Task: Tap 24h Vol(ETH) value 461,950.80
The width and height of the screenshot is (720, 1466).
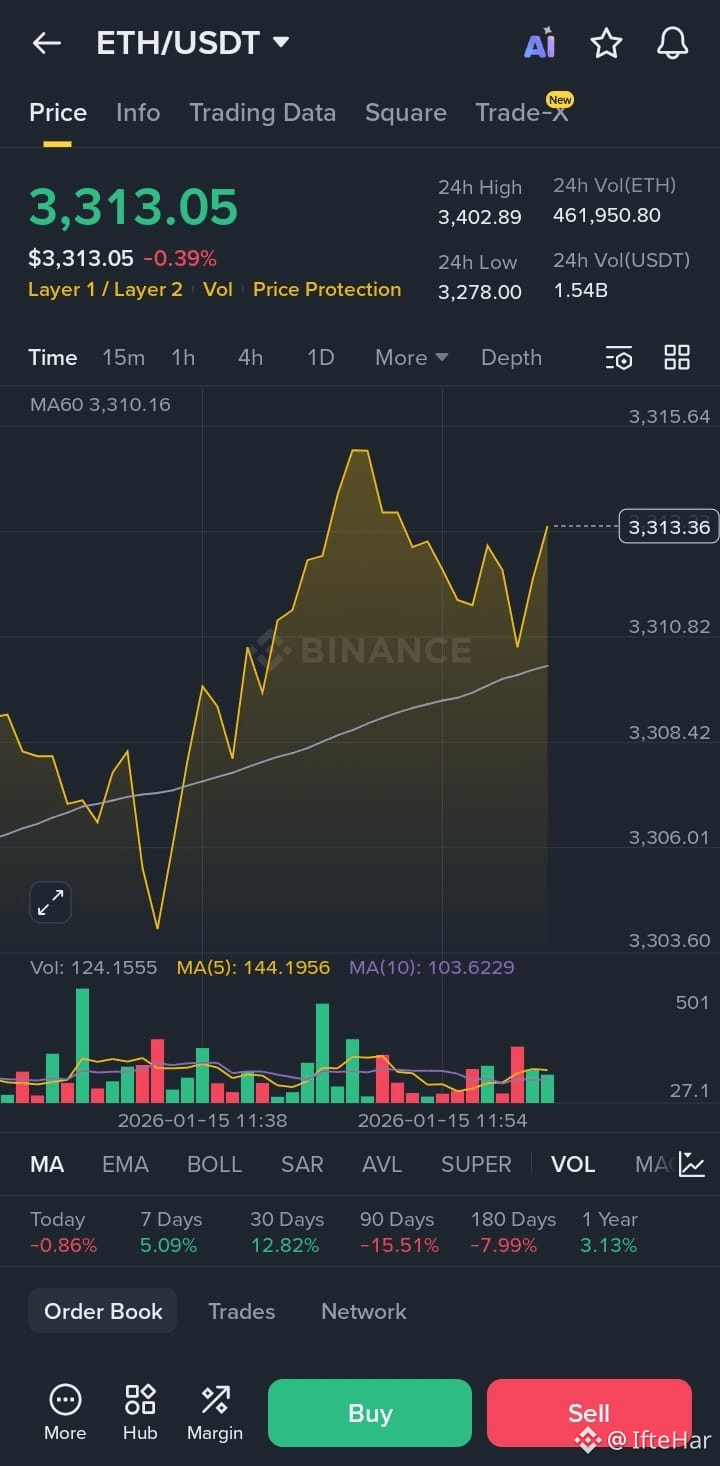Action: coord(607,215)
